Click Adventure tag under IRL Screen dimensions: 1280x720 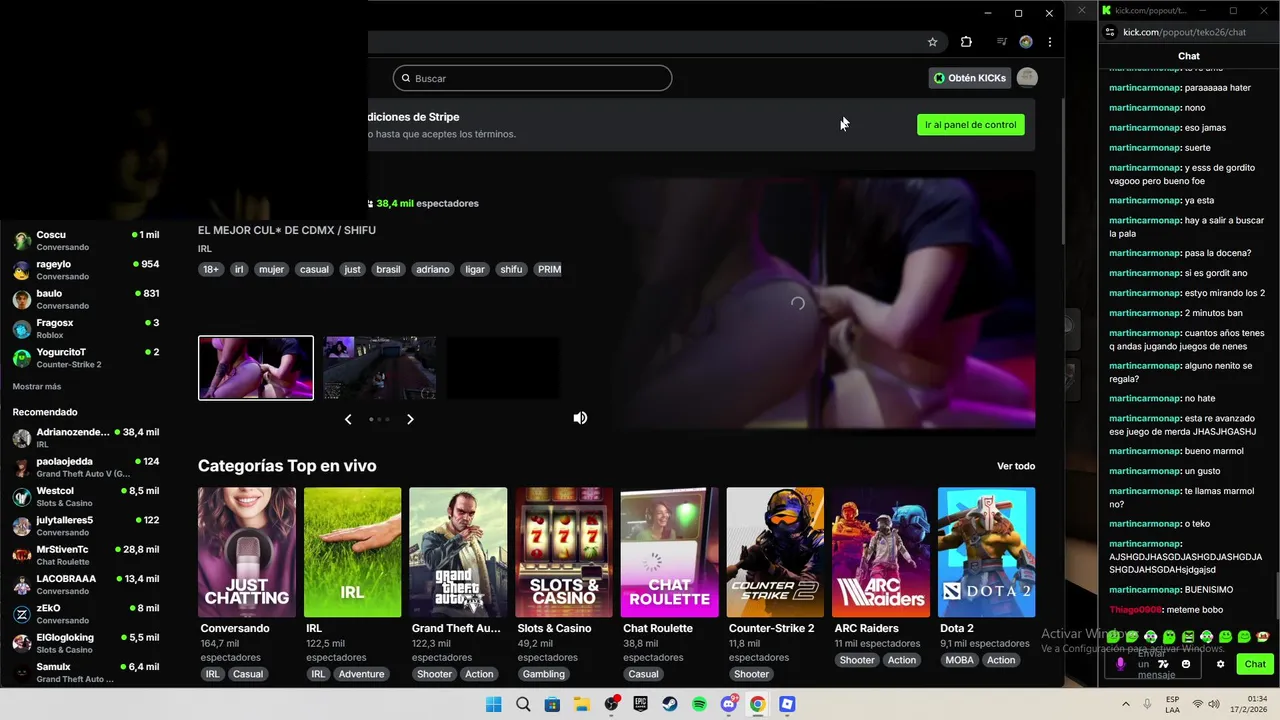point(361,674)
